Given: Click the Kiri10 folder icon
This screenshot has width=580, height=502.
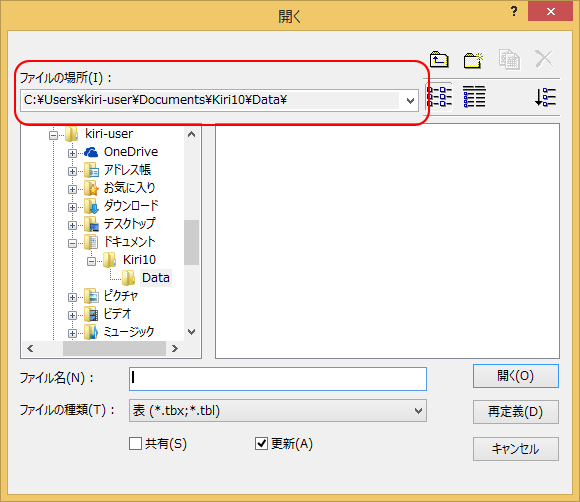Looking at the screenshot, I should (x=110, y=260).
